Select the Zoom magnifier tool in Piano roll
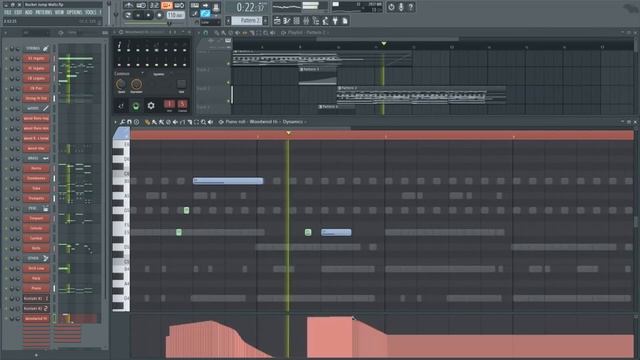 point(203,122)
